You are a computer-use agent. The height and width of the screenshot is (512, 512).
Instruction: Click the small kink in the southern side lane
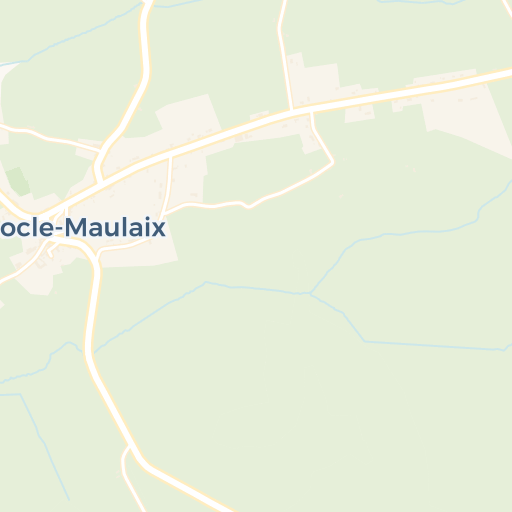[x=248, y=206]
